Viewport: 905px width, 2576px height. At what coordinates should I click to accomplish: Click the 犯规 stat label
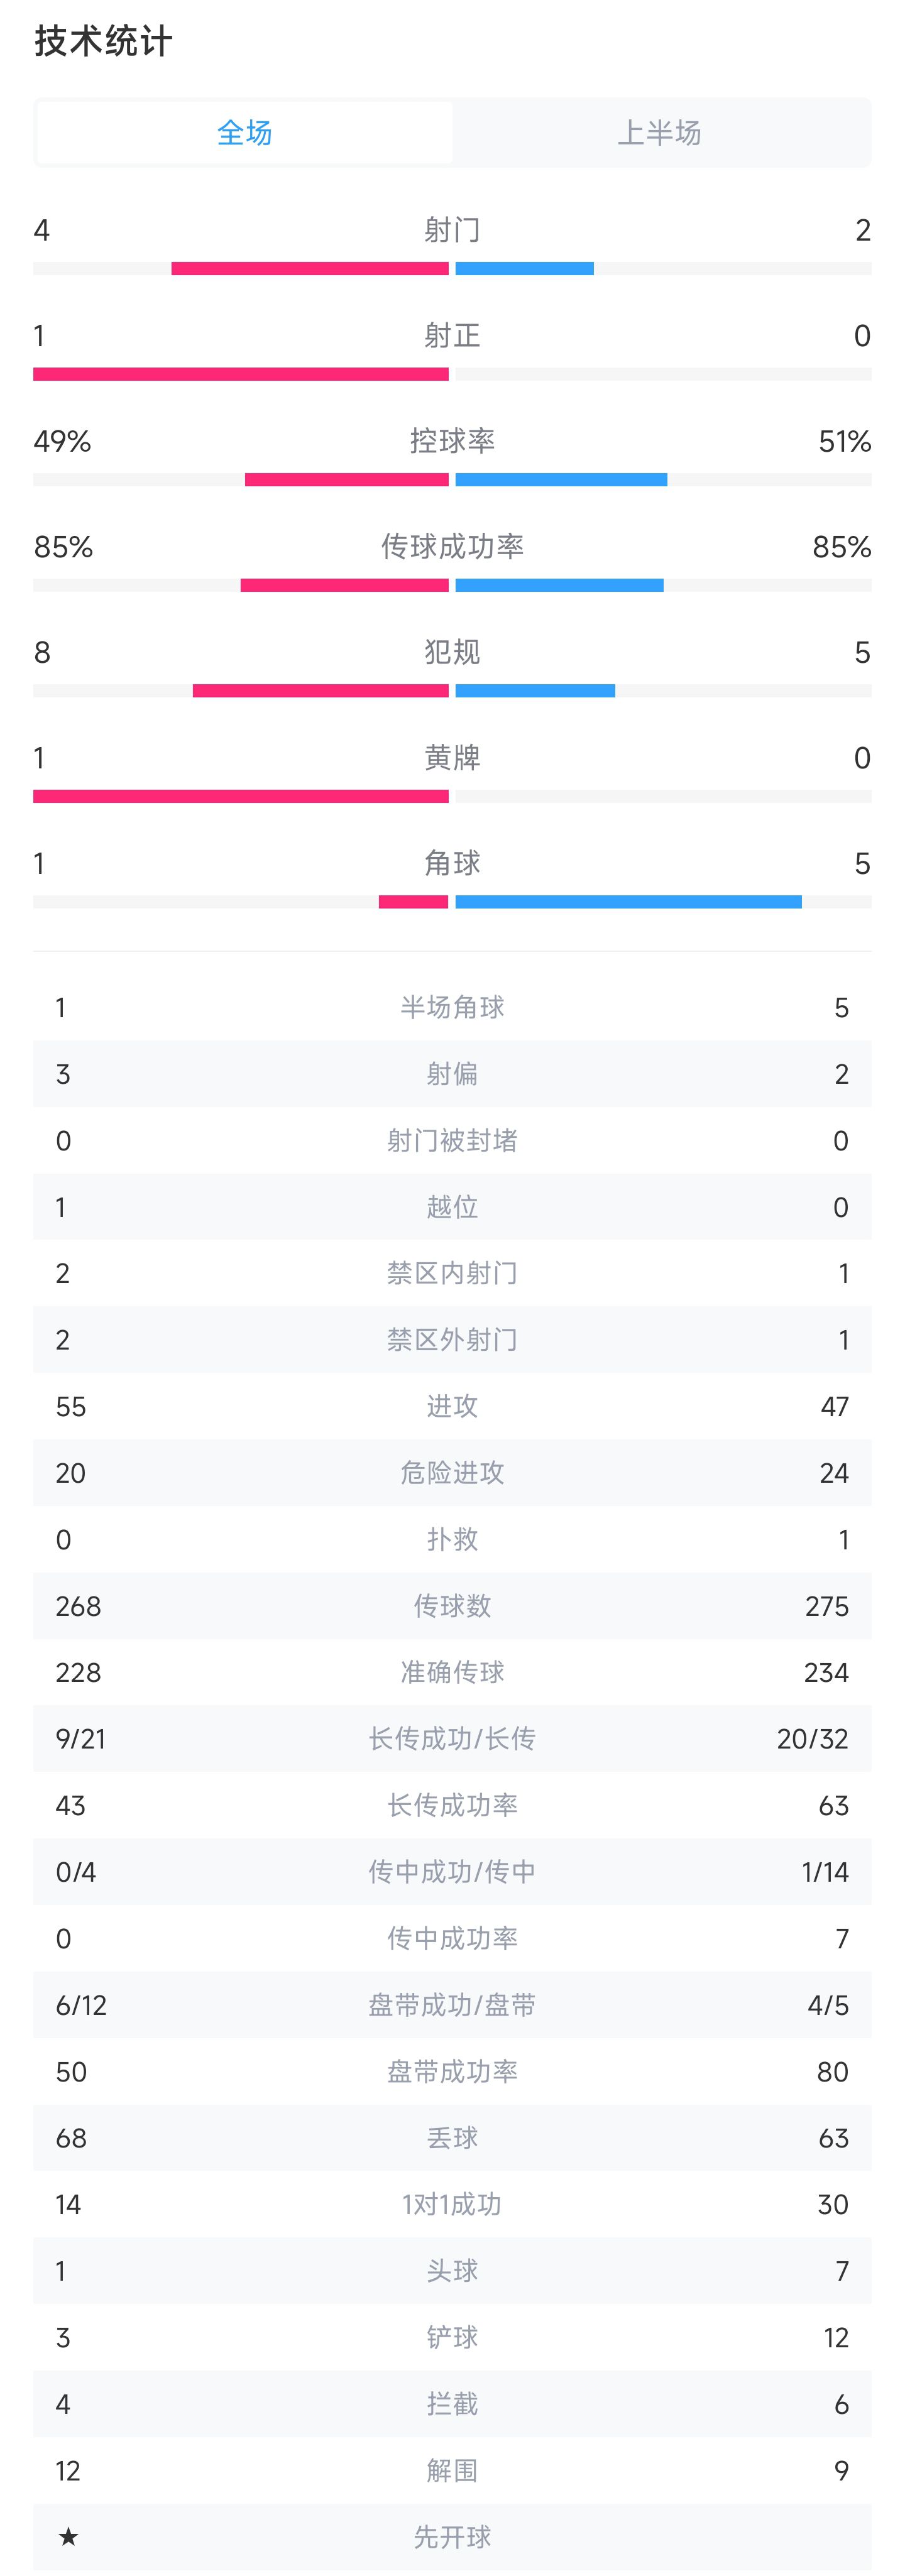452,653
